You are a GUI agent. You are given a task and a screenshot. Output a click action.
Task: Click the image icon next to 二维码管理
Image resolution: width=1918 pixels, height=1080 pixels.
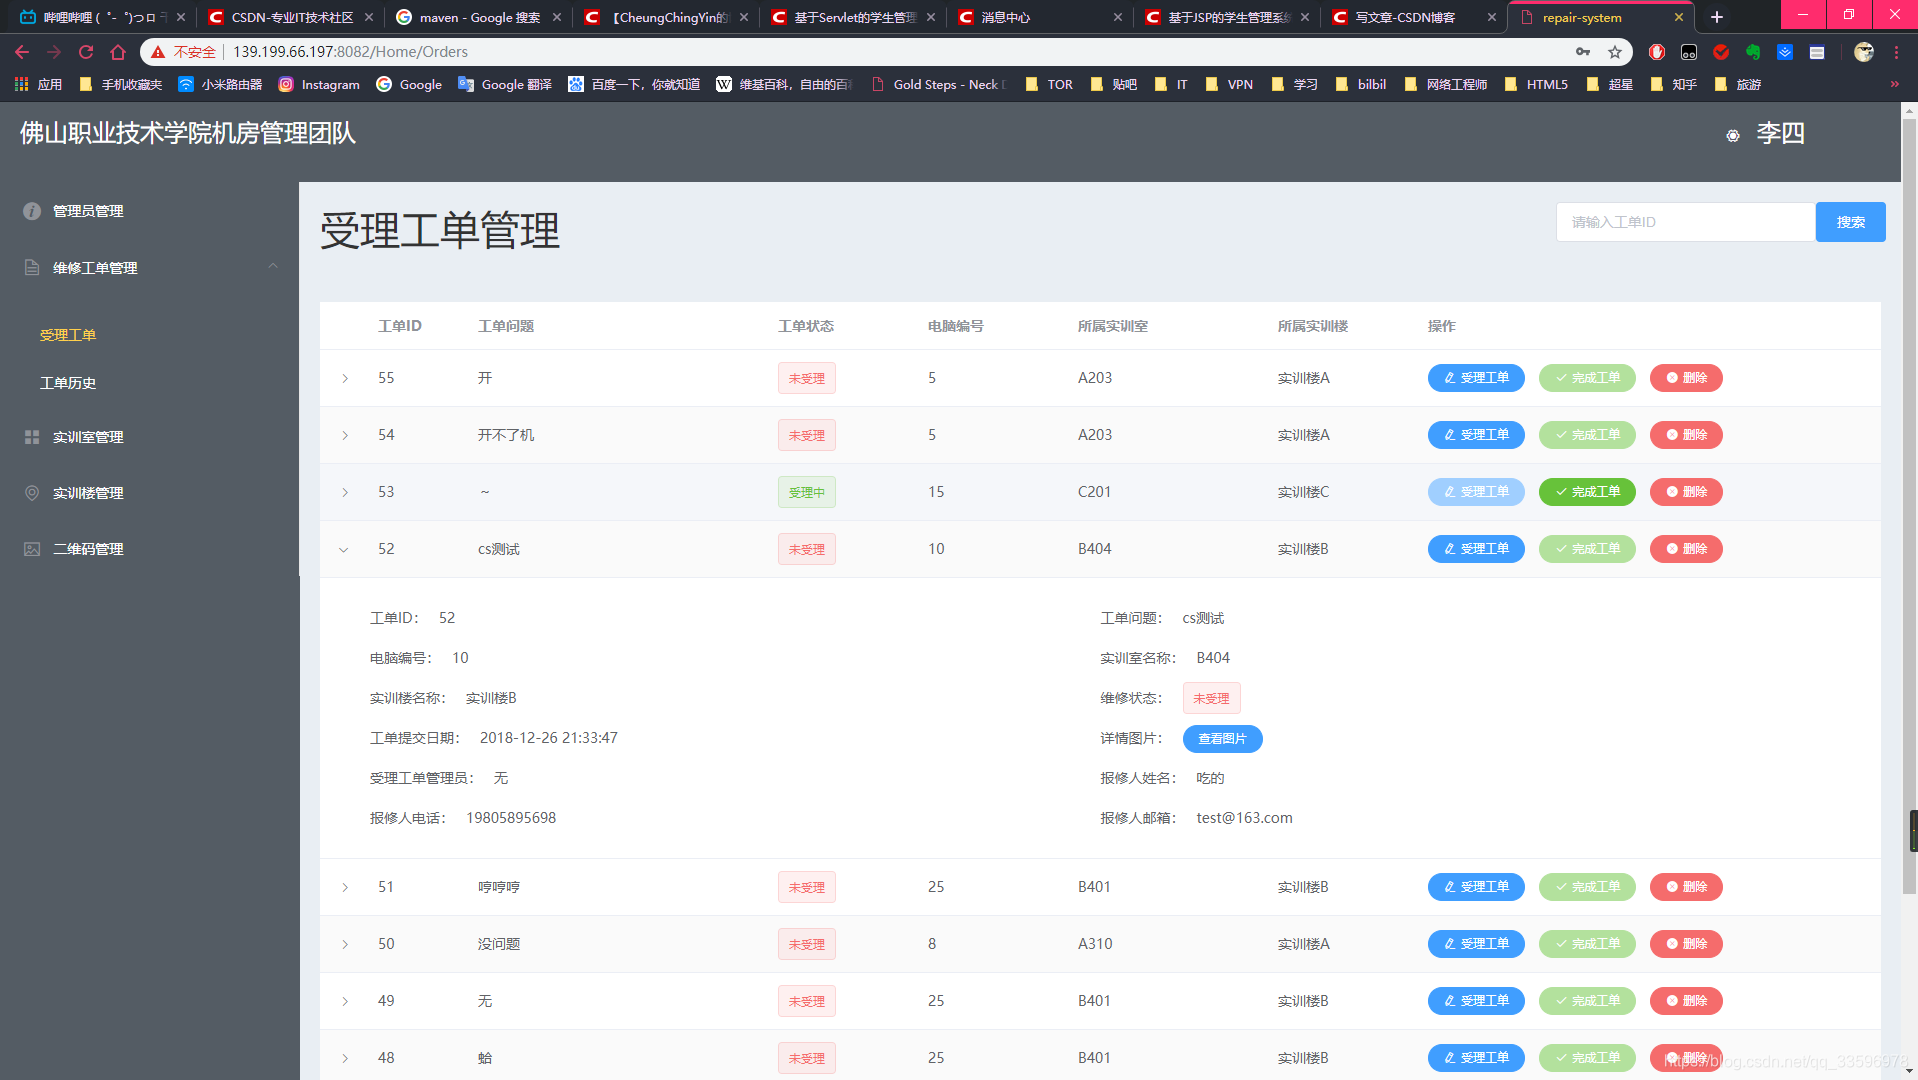(x=31, y=548)
